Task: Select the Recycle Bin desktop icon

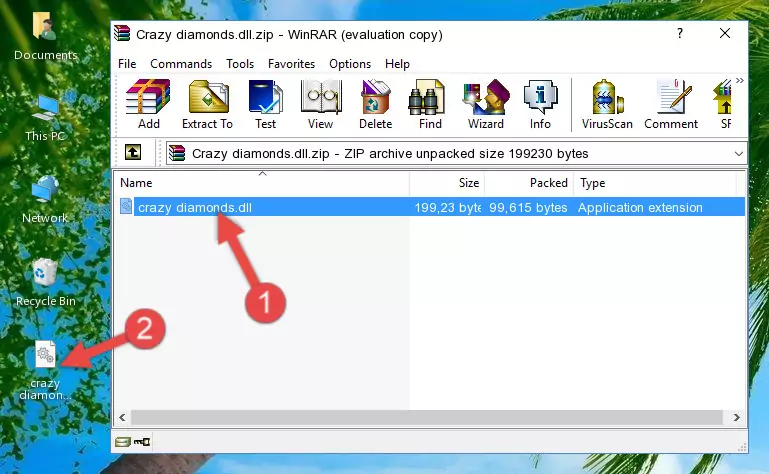Action: pyautogui.click(x=45, y=283)
